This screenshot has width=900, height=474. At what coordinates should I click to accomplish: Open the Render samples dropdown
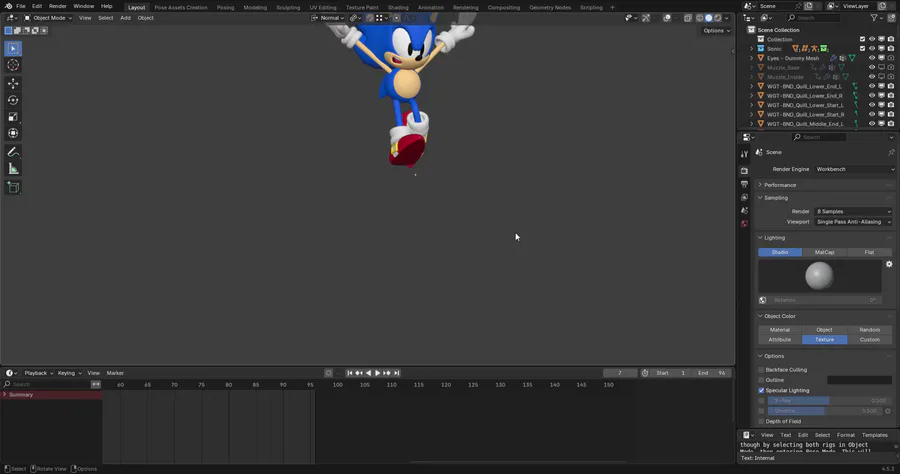click(854, 212)
